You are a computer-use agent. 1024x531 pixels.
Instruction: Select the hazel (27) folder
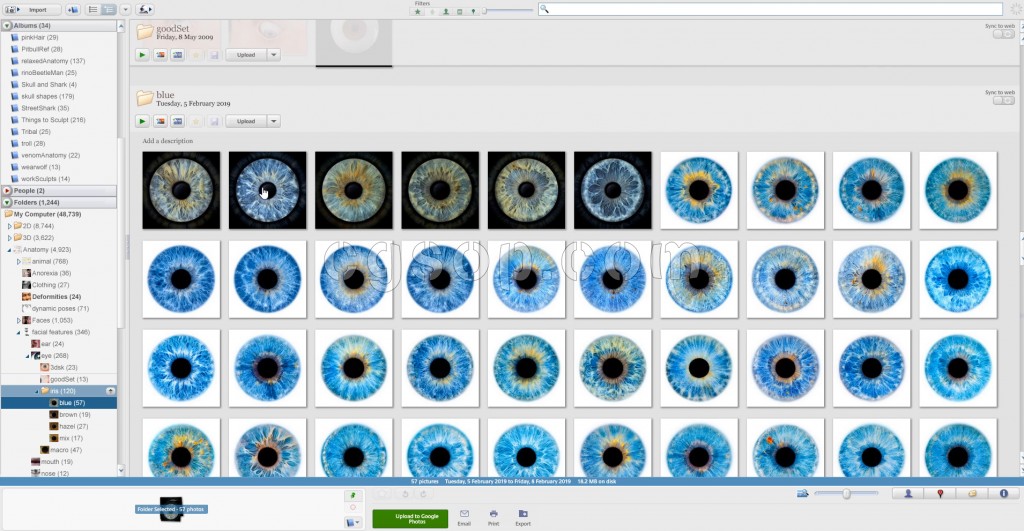pyautogui.click(x=73, y=426)
